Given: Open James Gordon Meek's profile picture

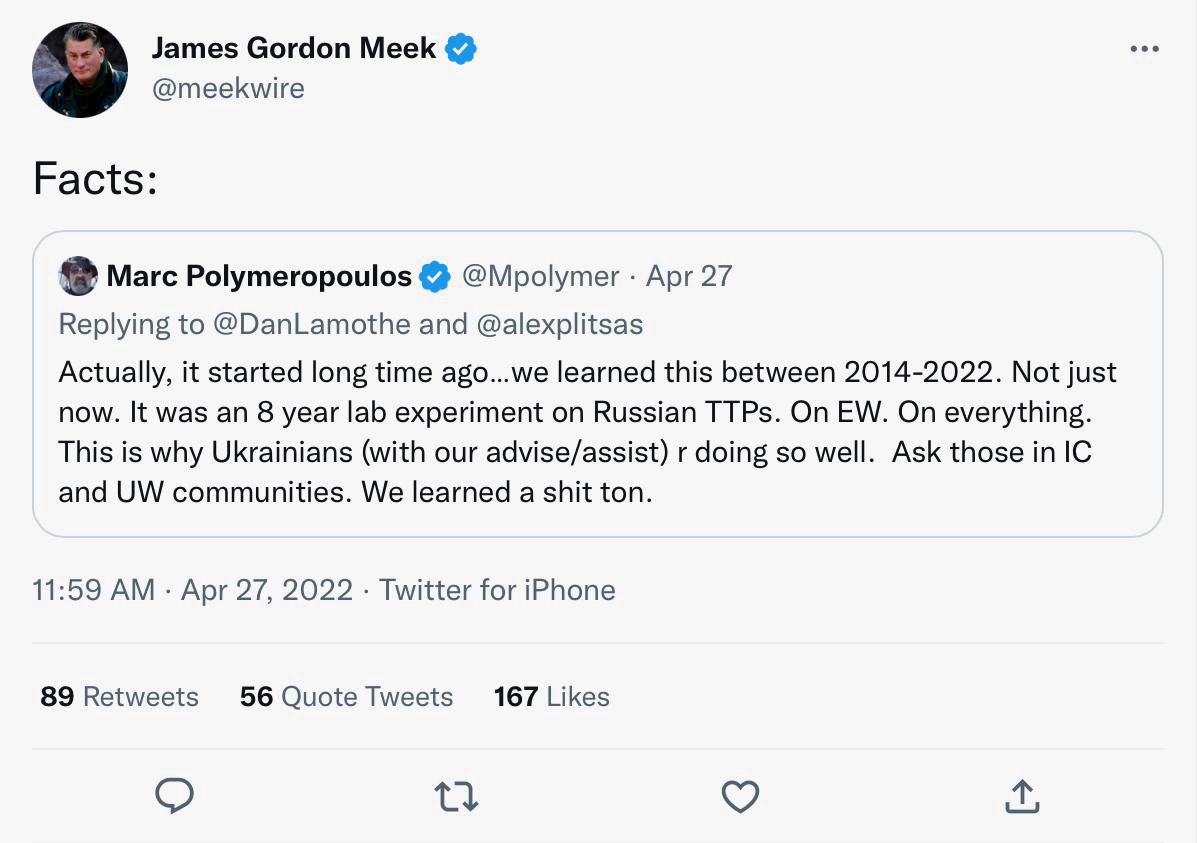Looking at the screenshot, I should pos(80,70).
